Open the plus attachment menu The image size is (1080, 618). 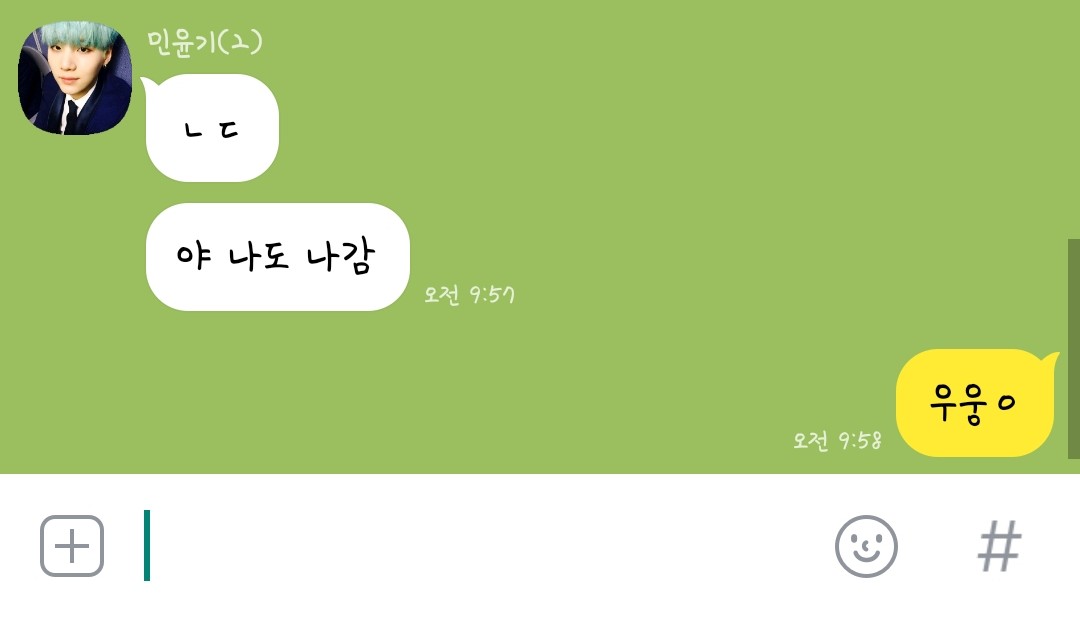[x=72, y=546]
